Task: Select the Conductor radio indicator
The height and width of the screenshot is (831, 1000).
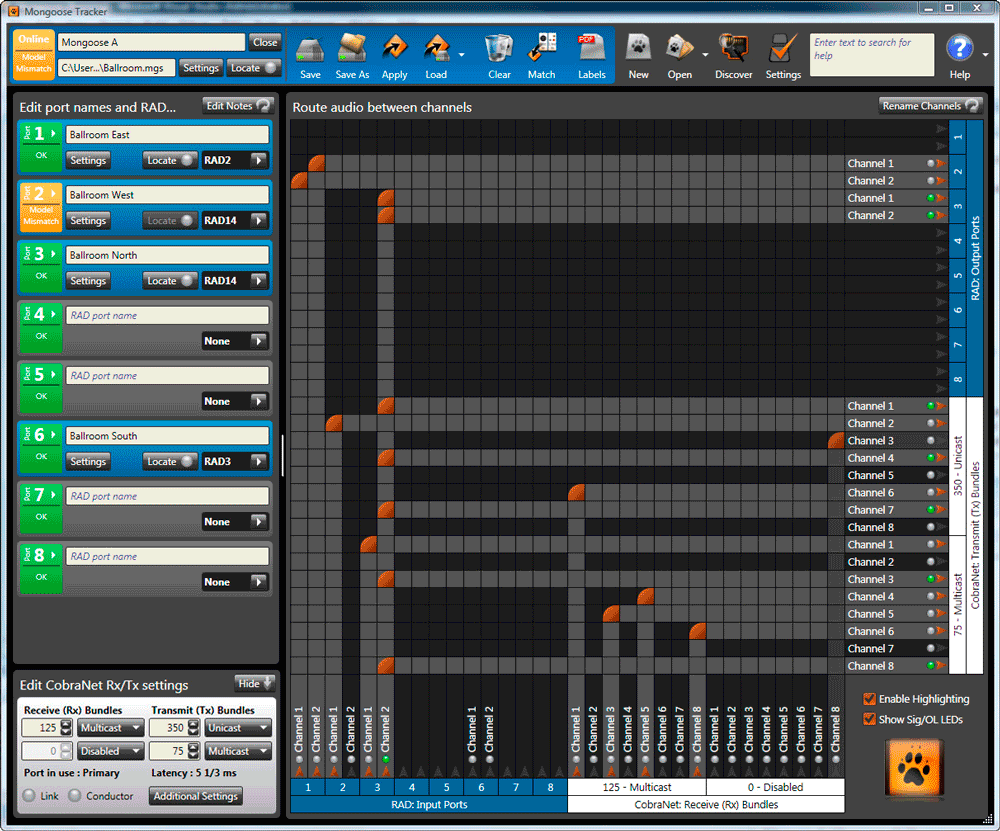Action: pos(75,796)
